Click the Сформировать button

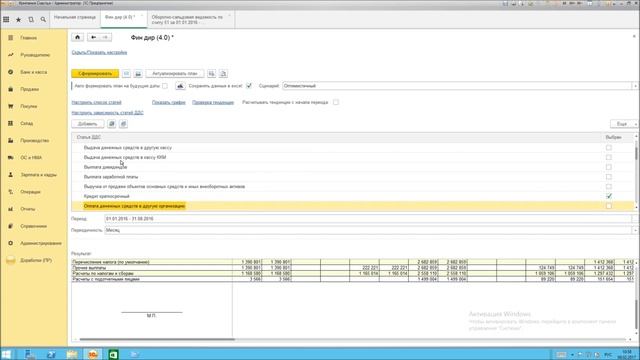[95, 73]
